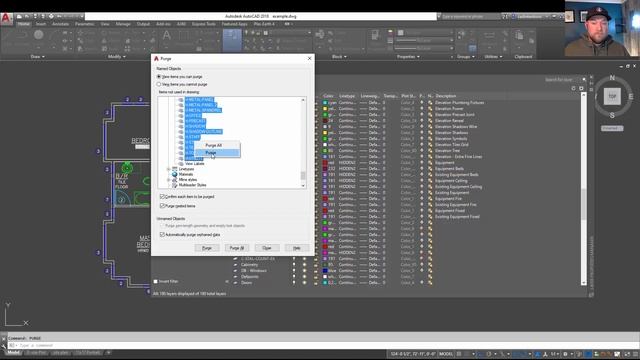Click the Purge All button at dialog bottom
This screenshot has width=640, height=360.
click(237, 248)
